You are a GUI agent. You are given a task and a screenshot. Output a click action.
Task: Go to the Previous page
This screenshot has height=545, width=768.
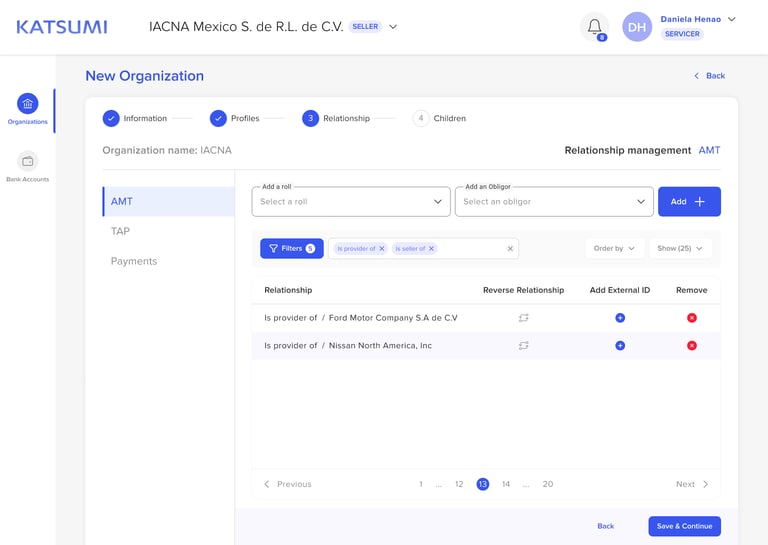(x=288, y=484)
